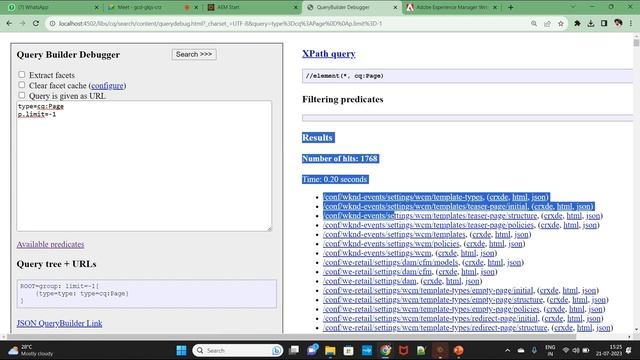The height and width of the screenshot is (360, 640).
Task: Toggle the browser side panel icon
Action: click(x=604, y=24)
